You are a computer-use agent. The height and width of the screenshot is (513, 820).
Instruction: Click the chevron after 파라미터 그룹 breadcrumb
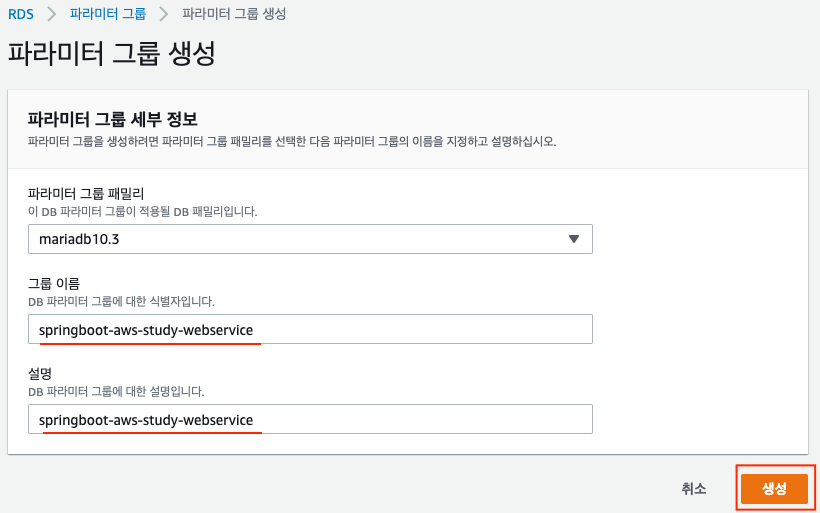pos(164,14)
